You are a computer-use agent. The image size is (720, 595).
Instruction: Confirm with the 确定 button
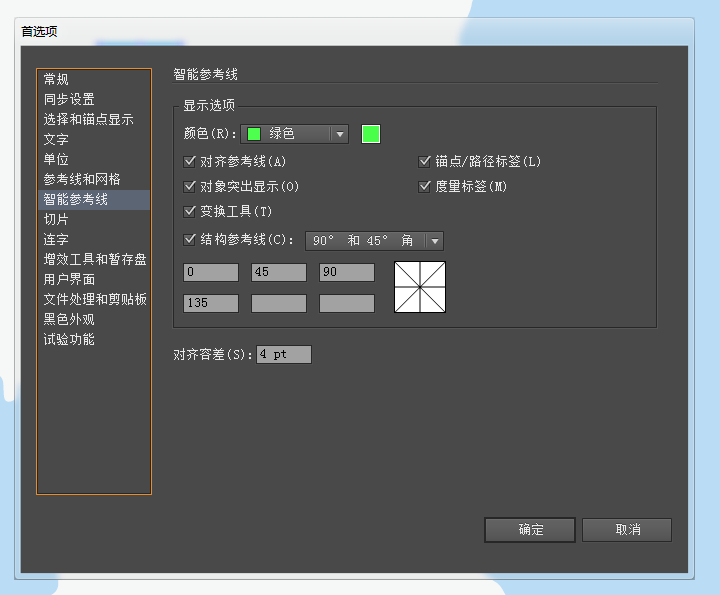coord(530,530)
